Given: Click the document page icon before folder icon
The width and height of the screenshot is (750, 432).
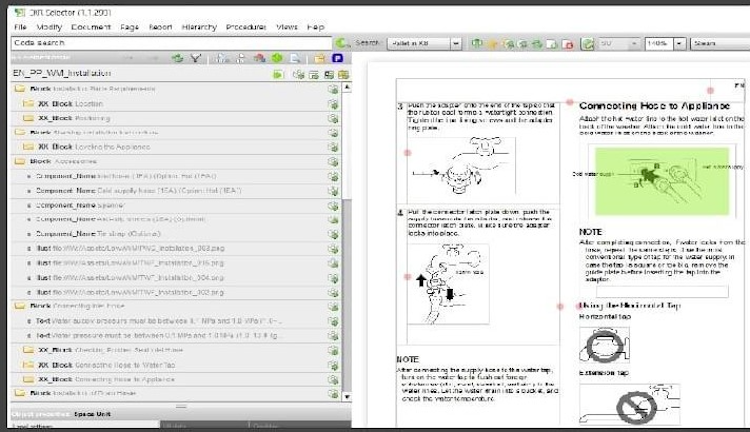Looking at the screenshot, I should tap(296, 58).
